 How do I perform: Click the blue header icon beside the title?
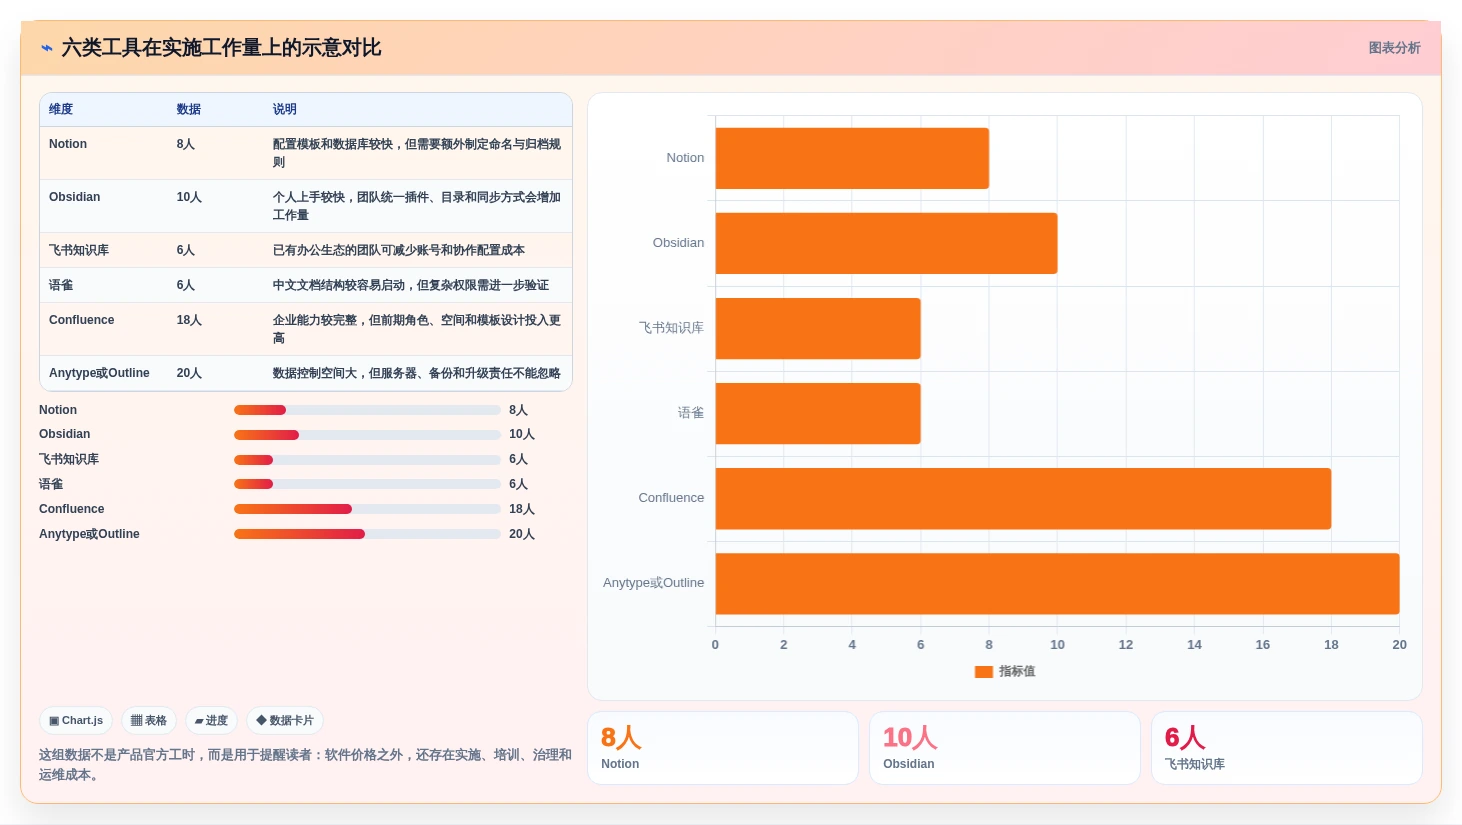click(x=46, y=48)
